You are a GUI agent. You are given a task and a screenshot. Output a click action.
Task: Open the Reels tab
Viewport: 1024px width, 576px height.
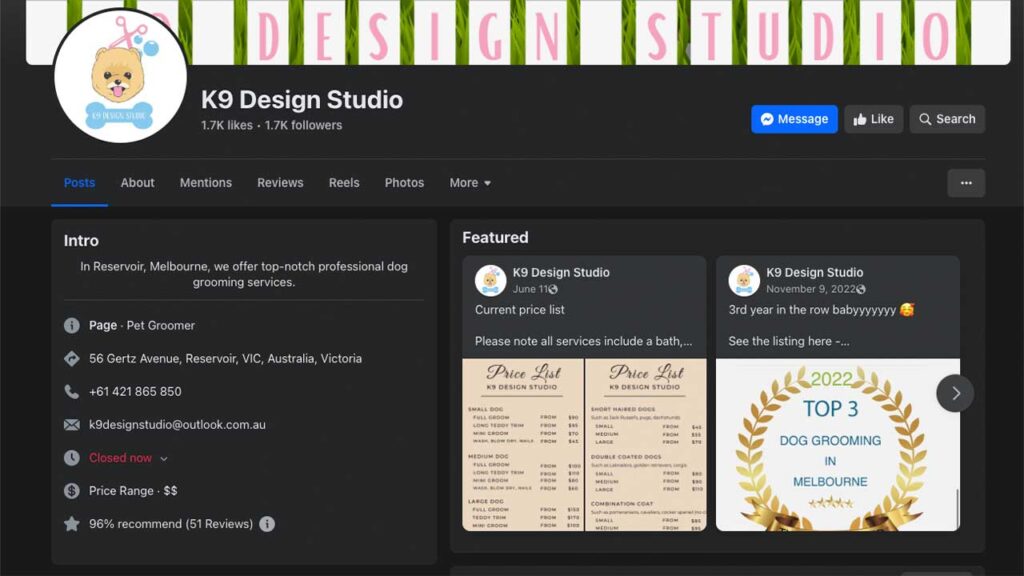pyautogui.click(x=344, y=183)
